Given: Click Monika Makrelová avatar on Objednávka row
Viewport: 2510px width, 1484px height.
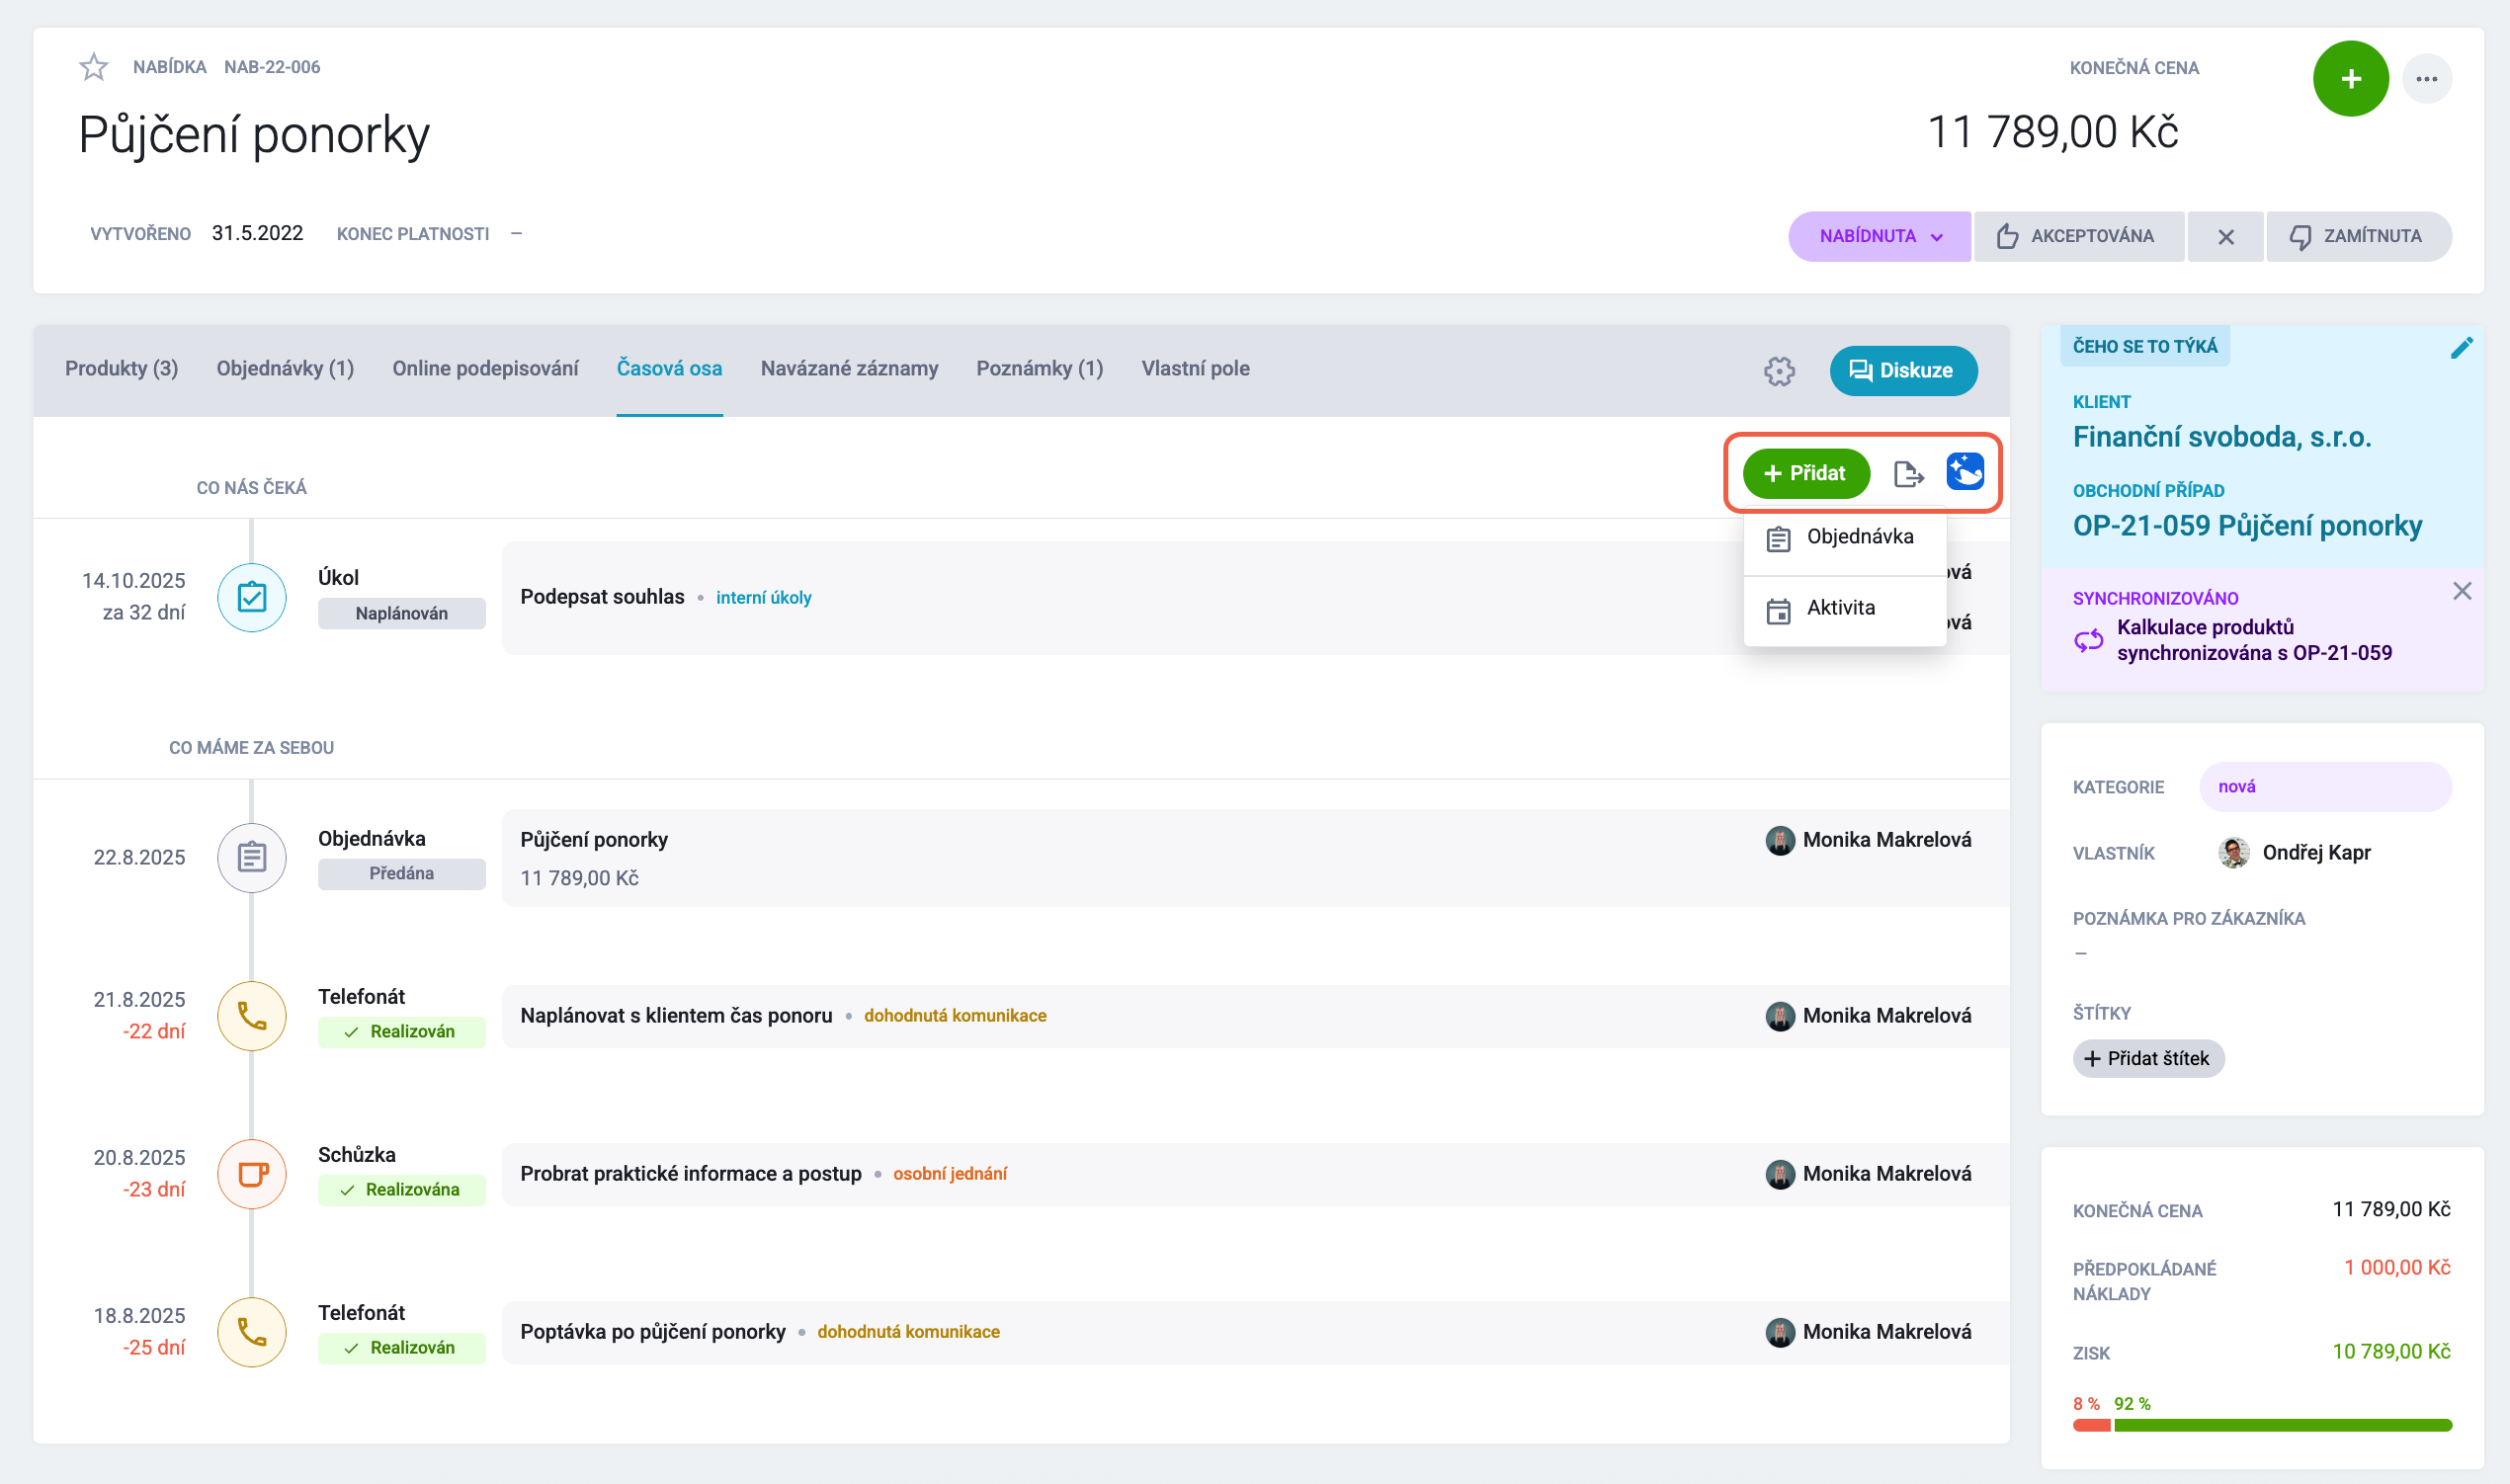Looking at the screenshot, I should [1779, 840].
